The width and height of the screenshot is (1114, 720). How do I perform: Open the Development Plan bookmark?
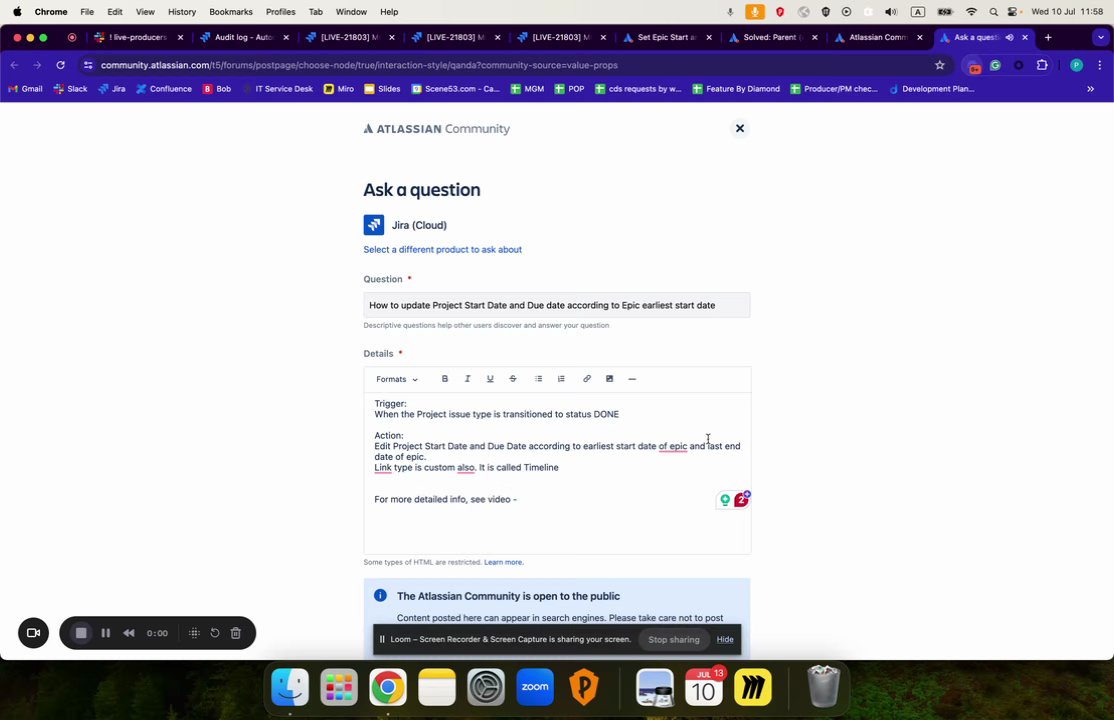932,89
